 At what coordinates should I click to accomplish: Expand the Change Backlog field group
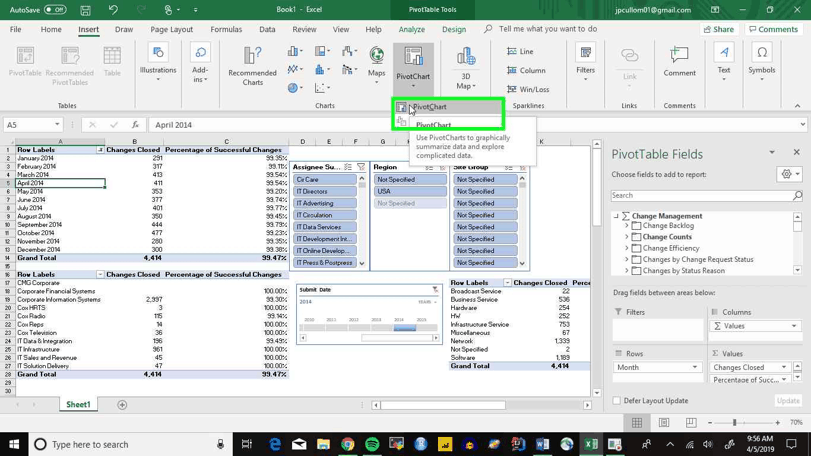626,226
